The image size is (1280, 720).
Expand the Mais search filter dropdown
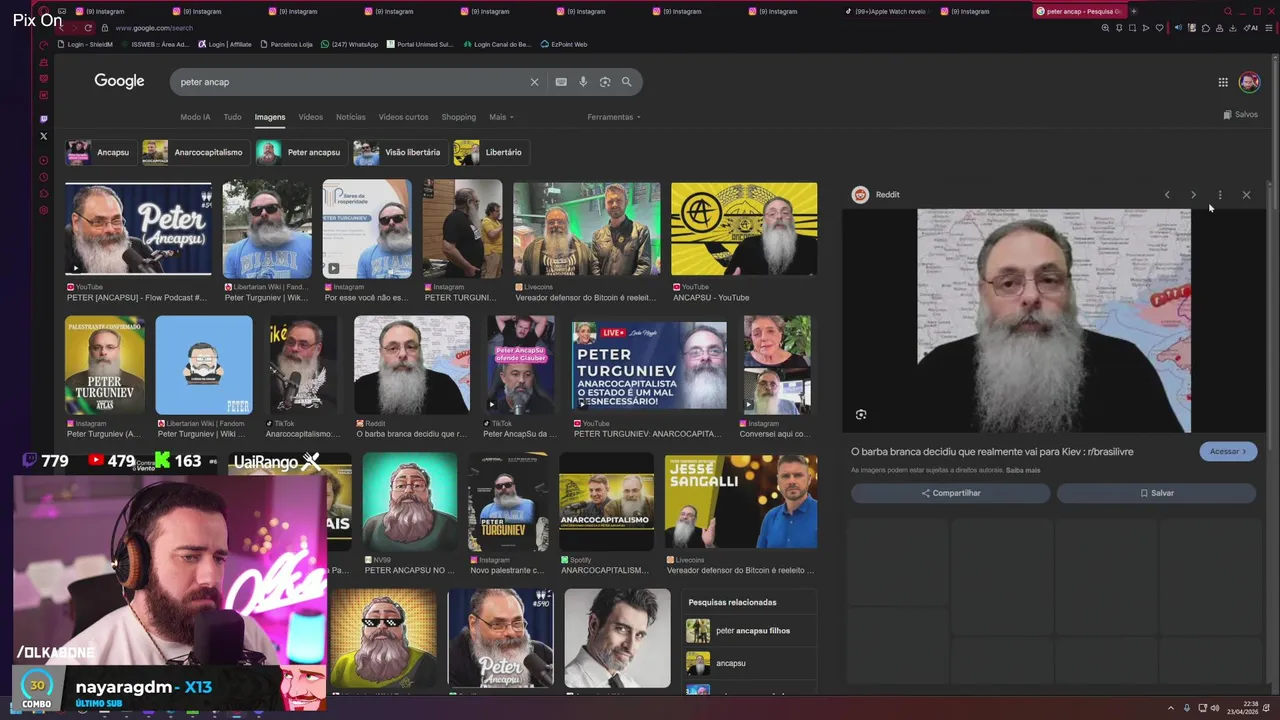501,117
